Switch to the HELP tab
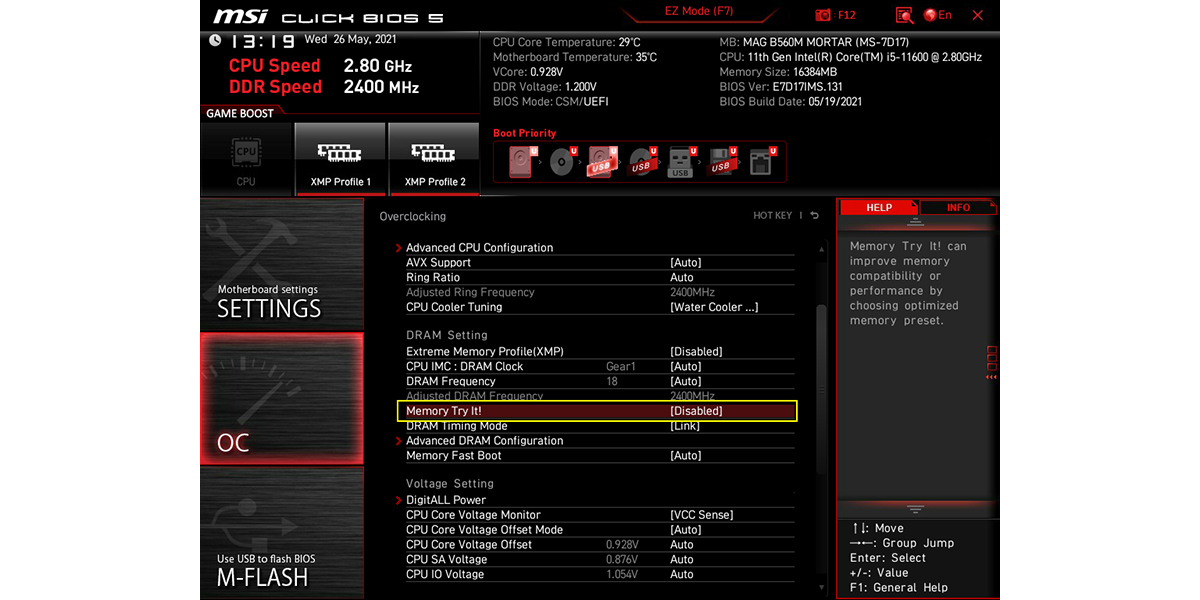 878,207
